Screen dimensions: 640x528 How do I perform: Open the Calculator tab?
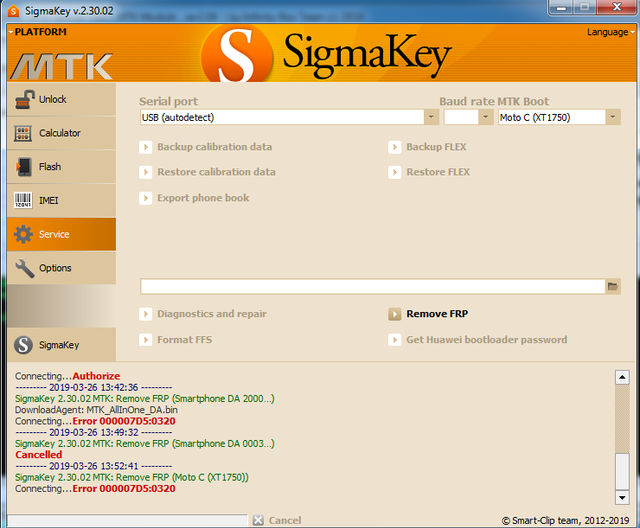61,133
